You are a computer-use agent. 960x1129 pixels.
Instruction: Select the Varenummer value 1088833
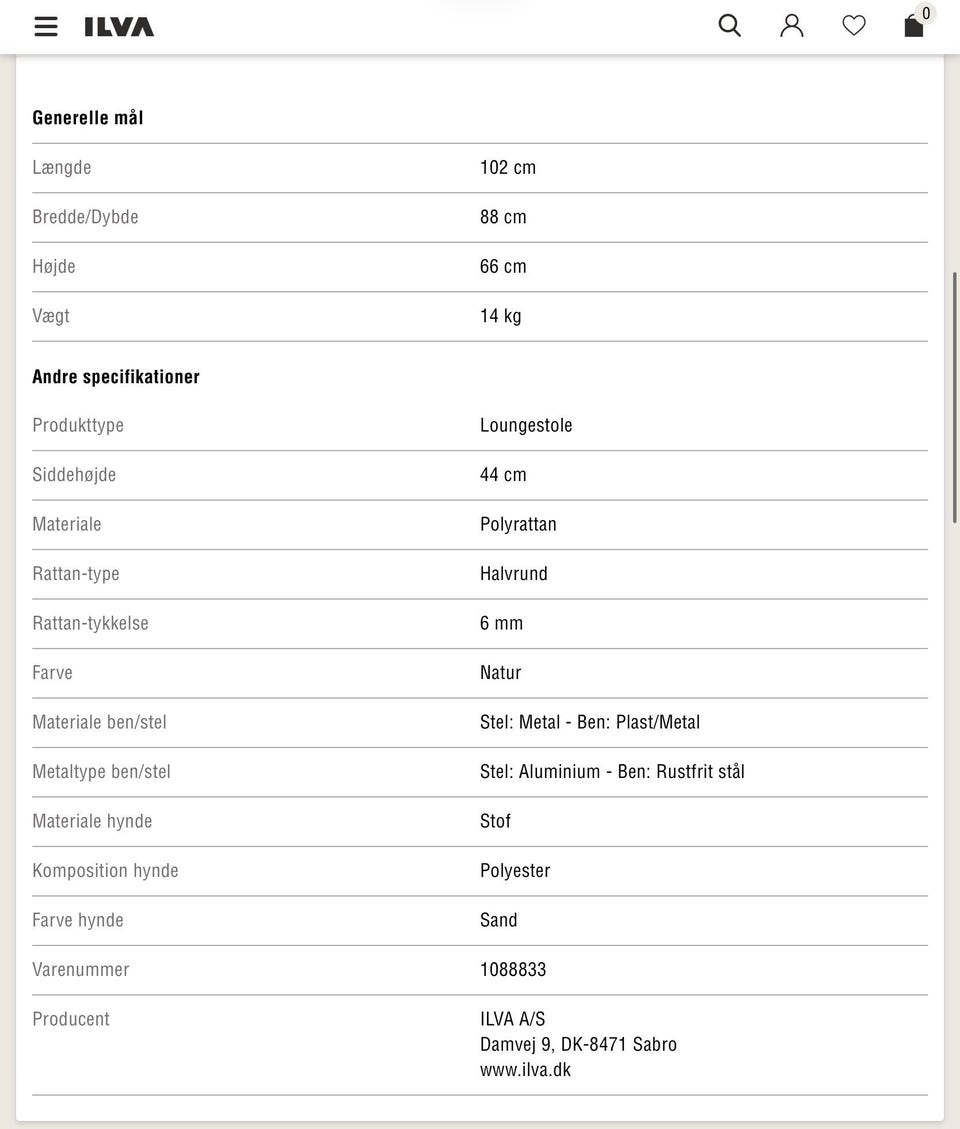point(513,970)
